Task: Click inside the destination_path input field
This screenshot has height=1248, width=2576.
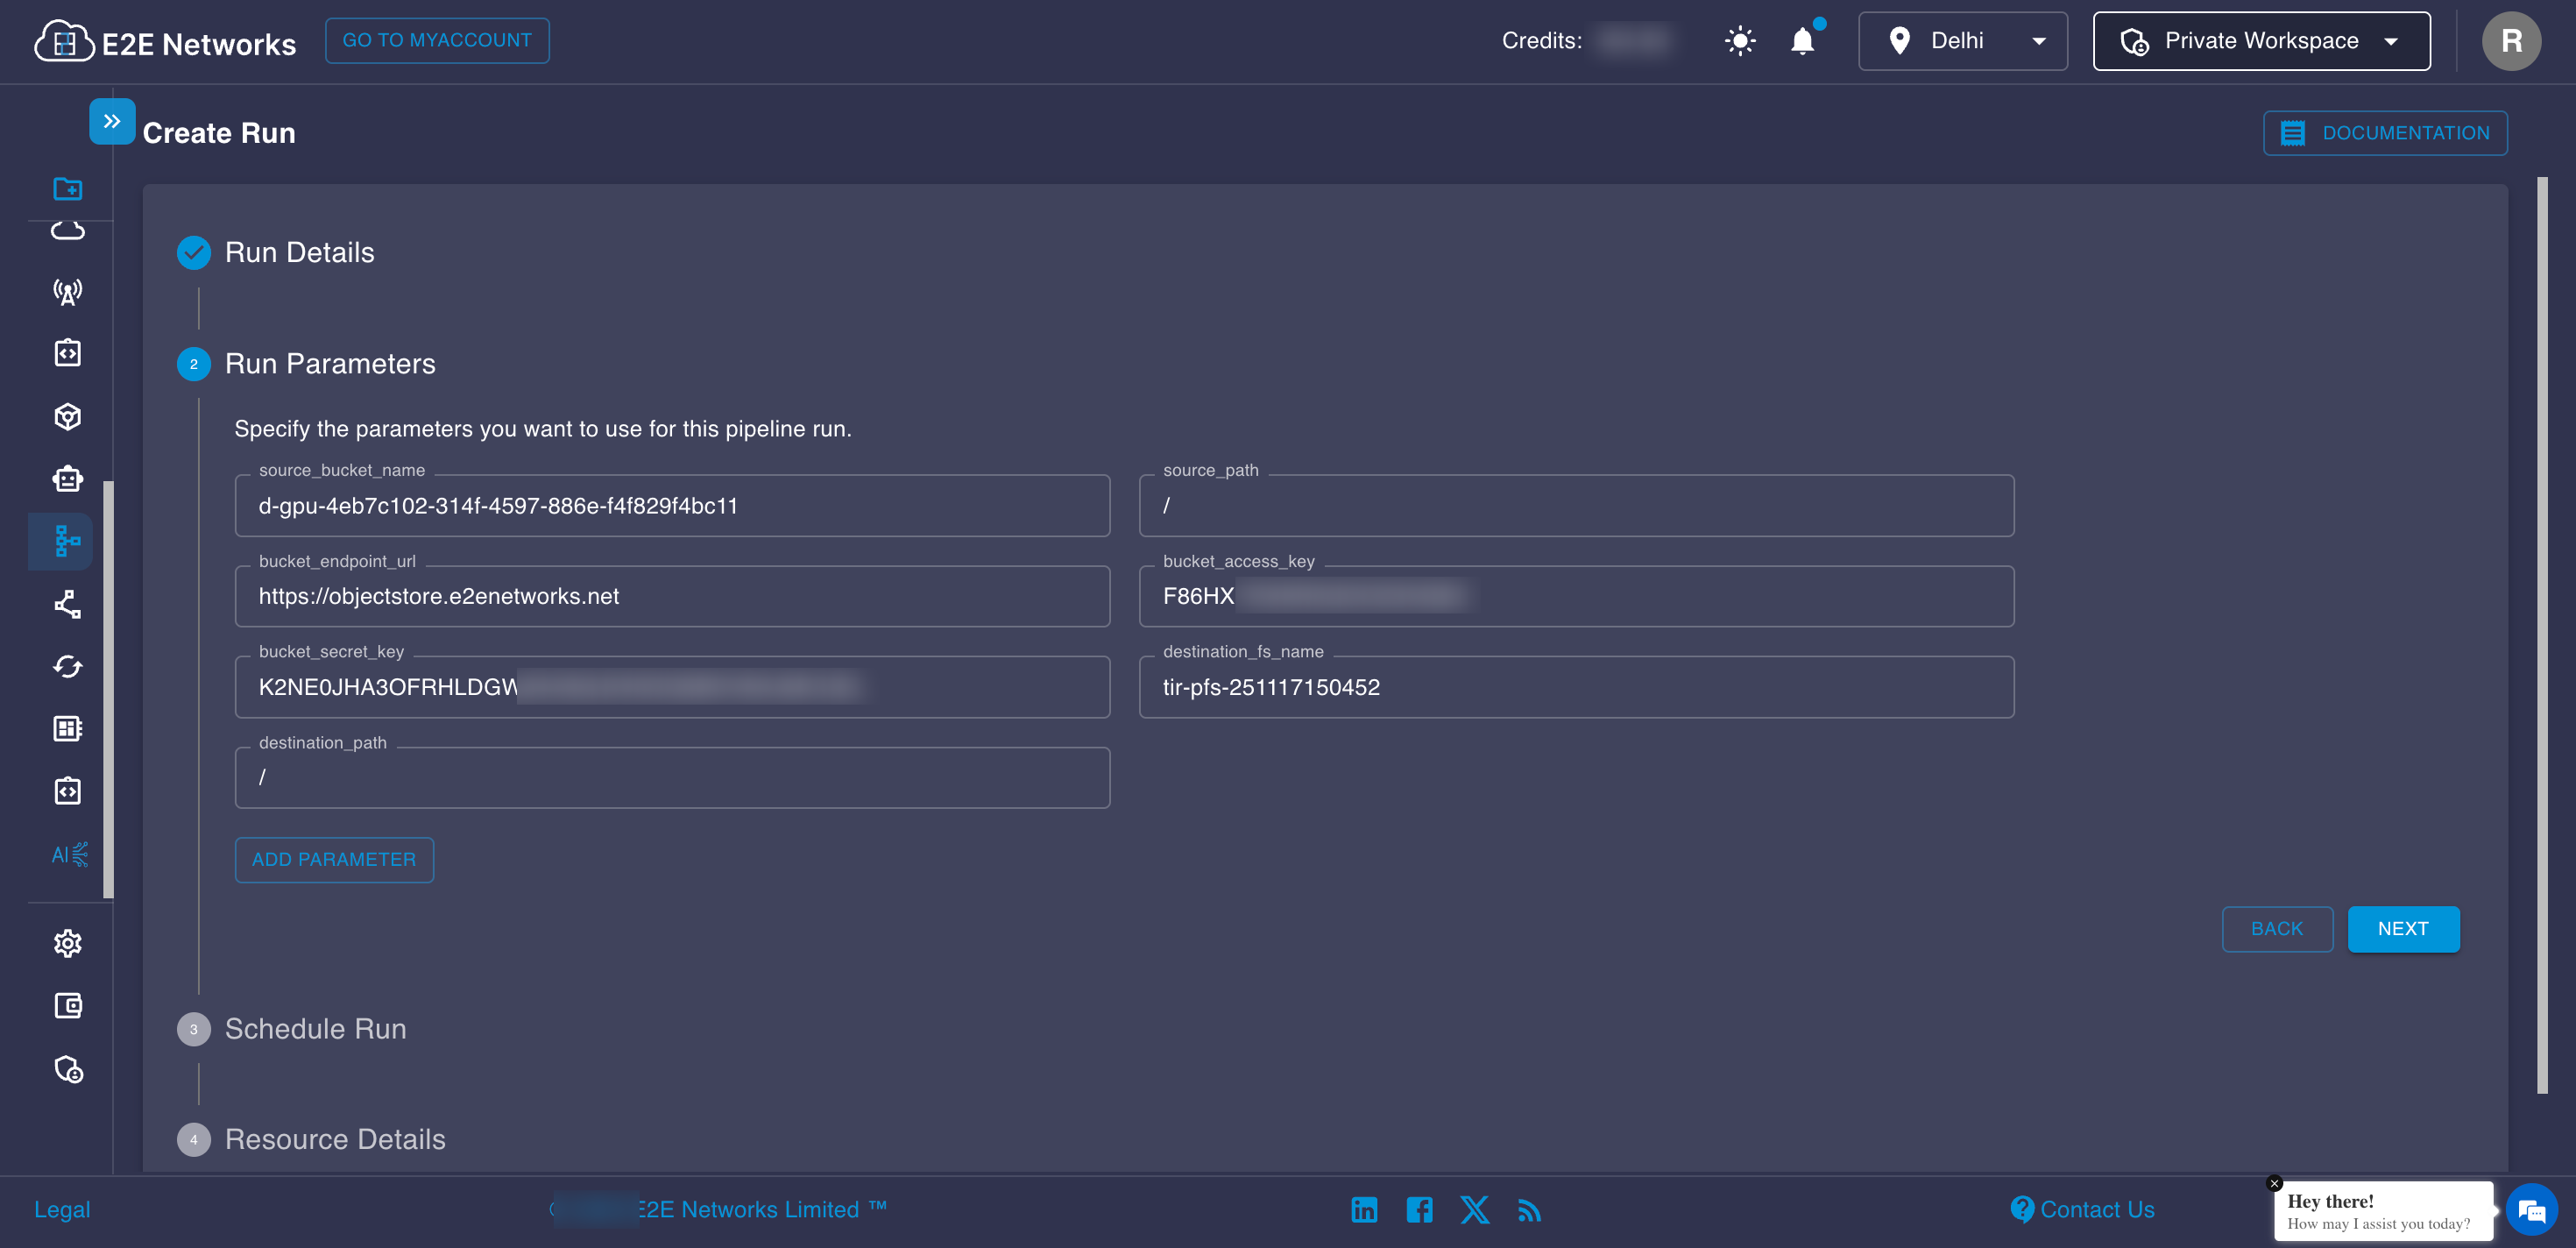Action: click(672, 777)
